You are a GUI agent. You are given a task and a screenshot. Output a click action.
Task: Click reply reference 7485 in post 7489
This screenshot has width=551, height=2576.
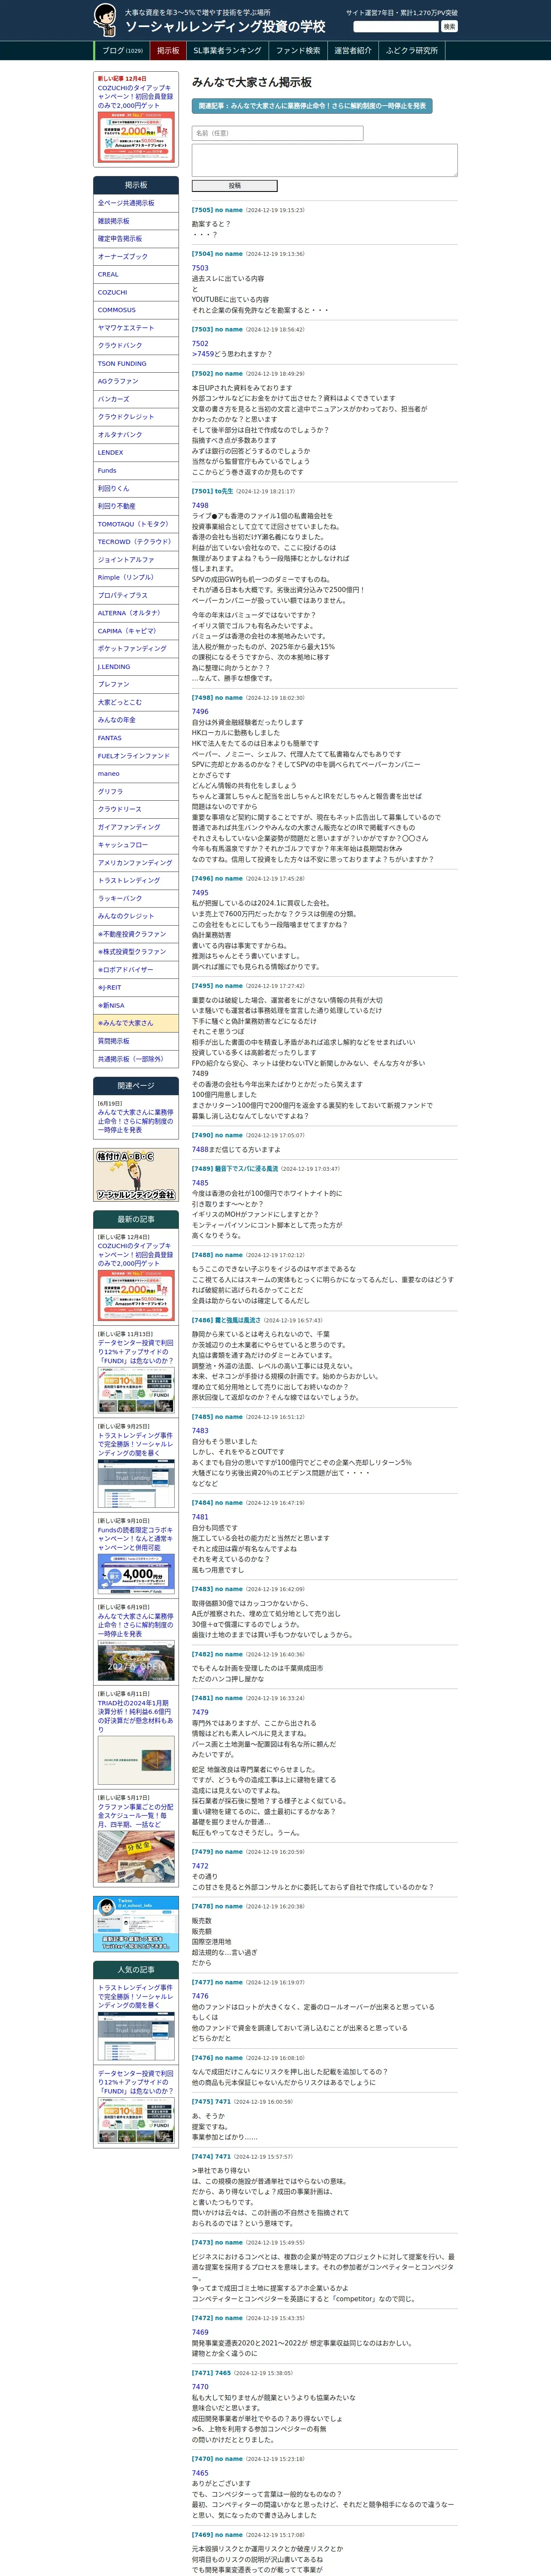200,1183
